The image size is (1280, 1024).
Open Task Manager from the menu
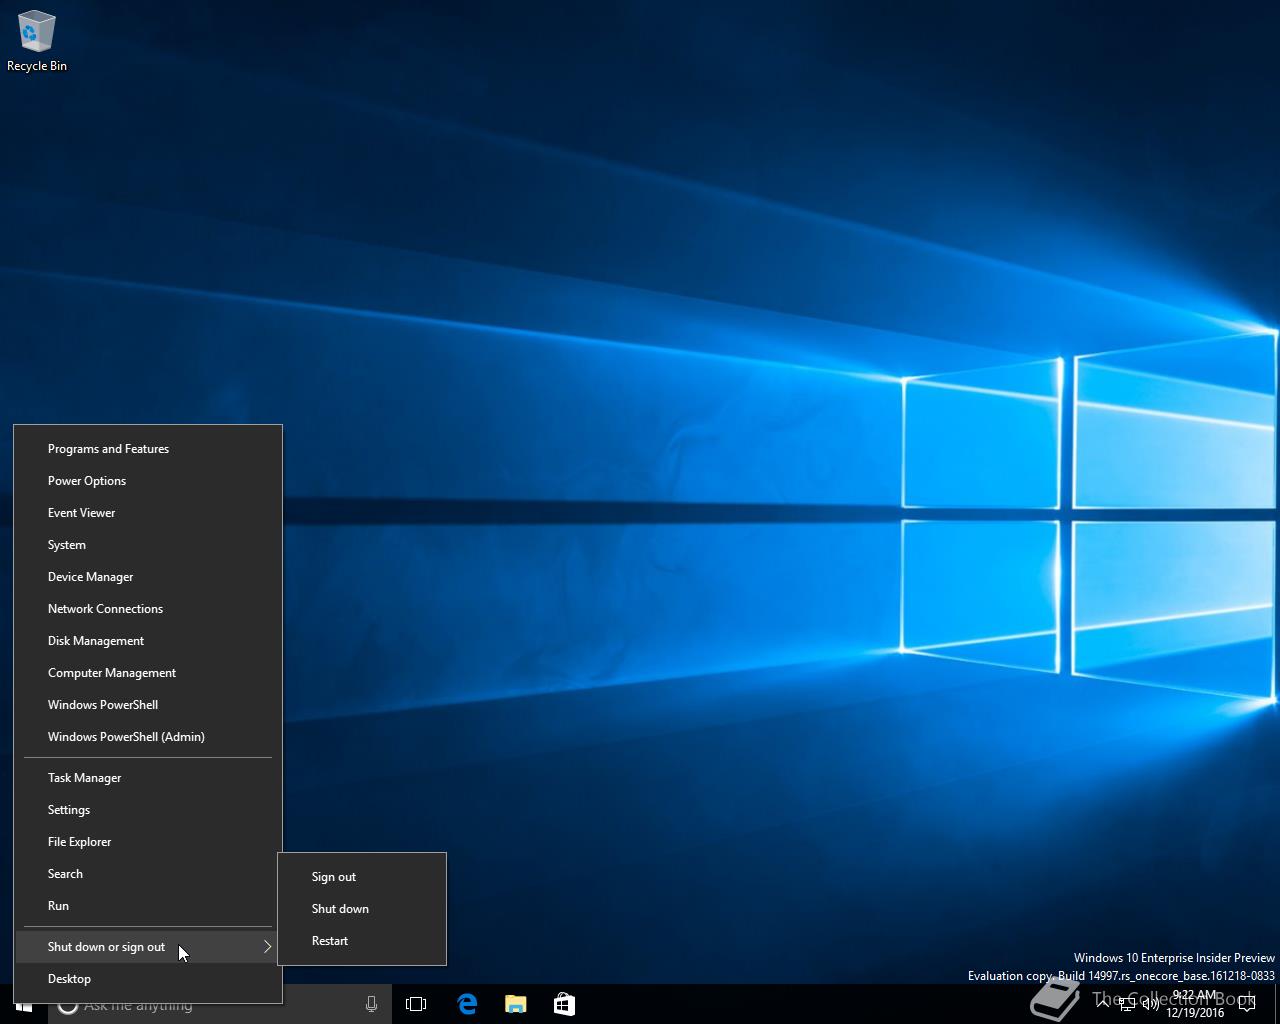(148, 778)
